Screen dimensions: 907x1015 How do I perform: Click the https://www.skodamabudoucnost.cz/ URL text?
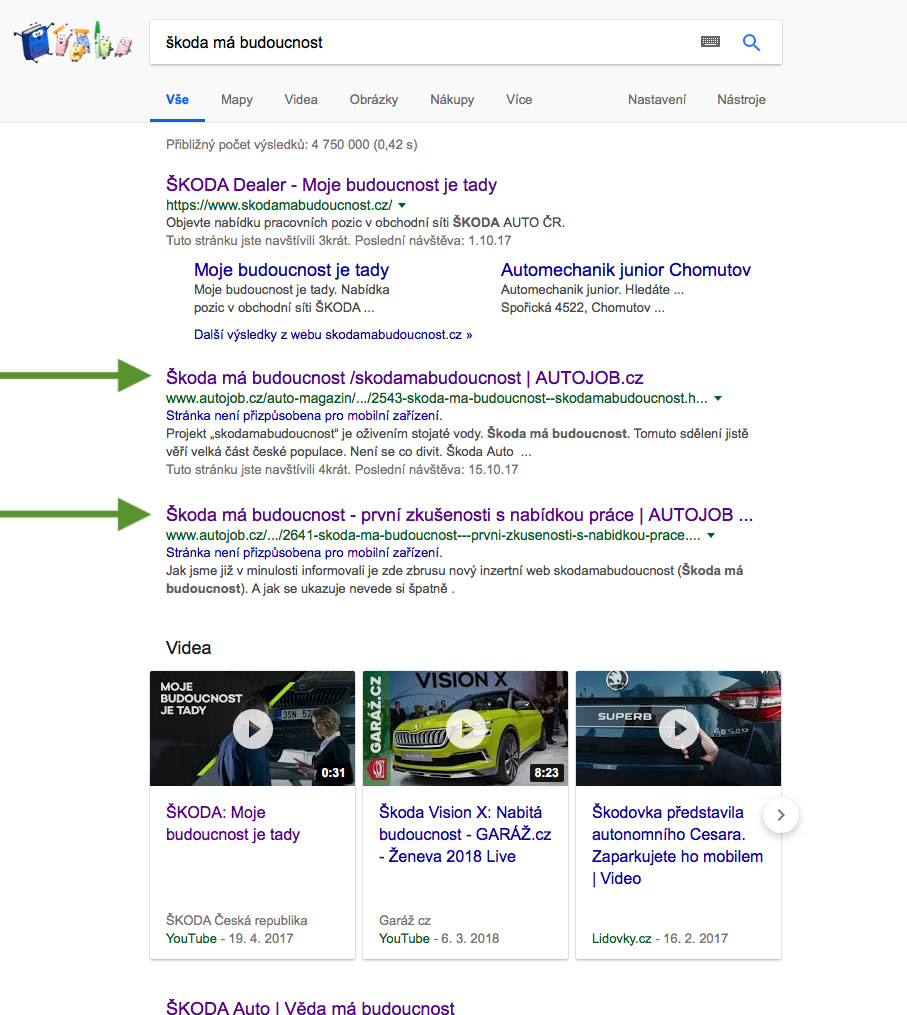point(279,205)
